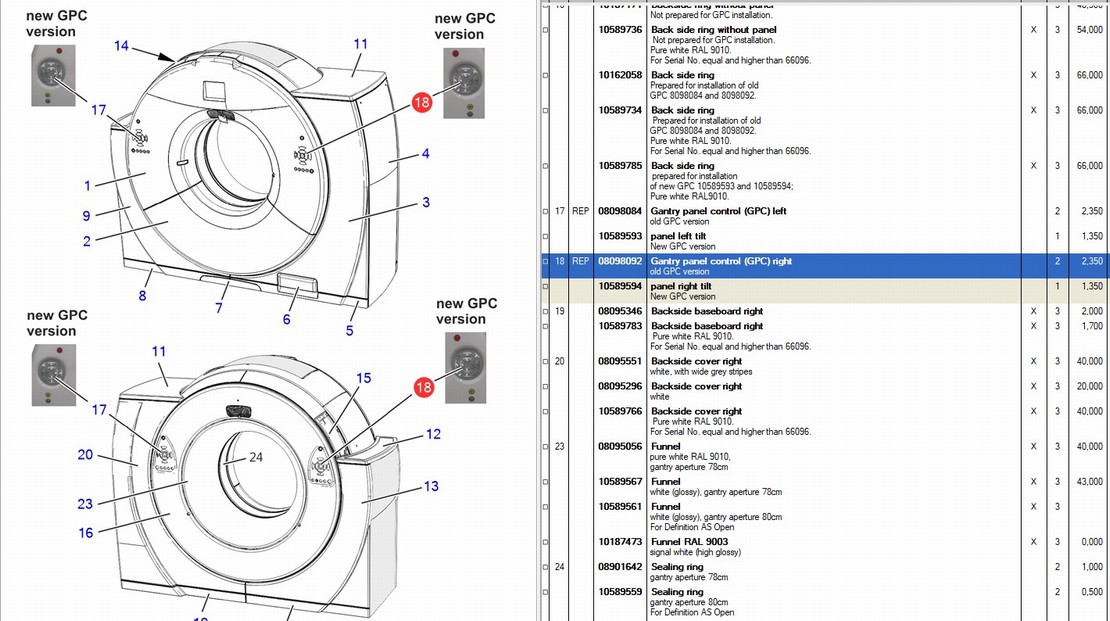
Task: Tick the checkbox for part 10589594
Action: coord(545,286)
